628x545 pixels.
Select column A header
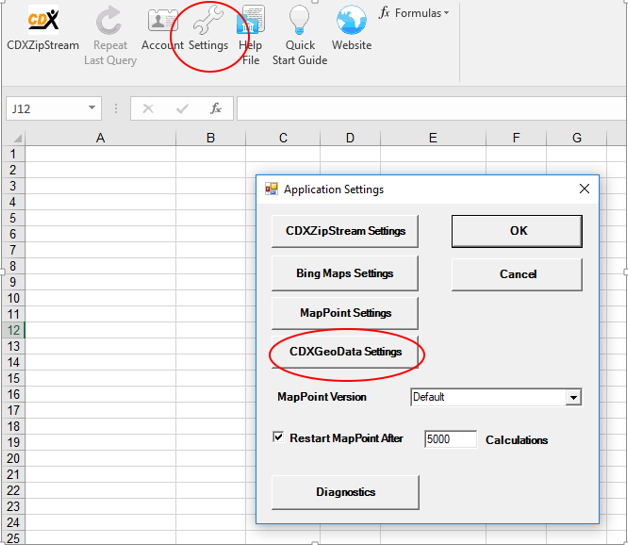click(x=100, y=138)
